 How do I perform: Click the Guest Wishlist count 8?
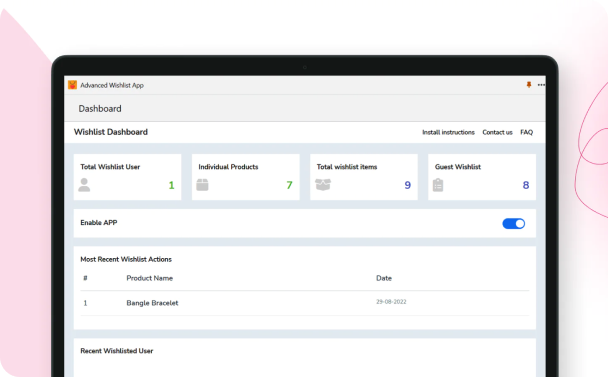pos(526,185)
